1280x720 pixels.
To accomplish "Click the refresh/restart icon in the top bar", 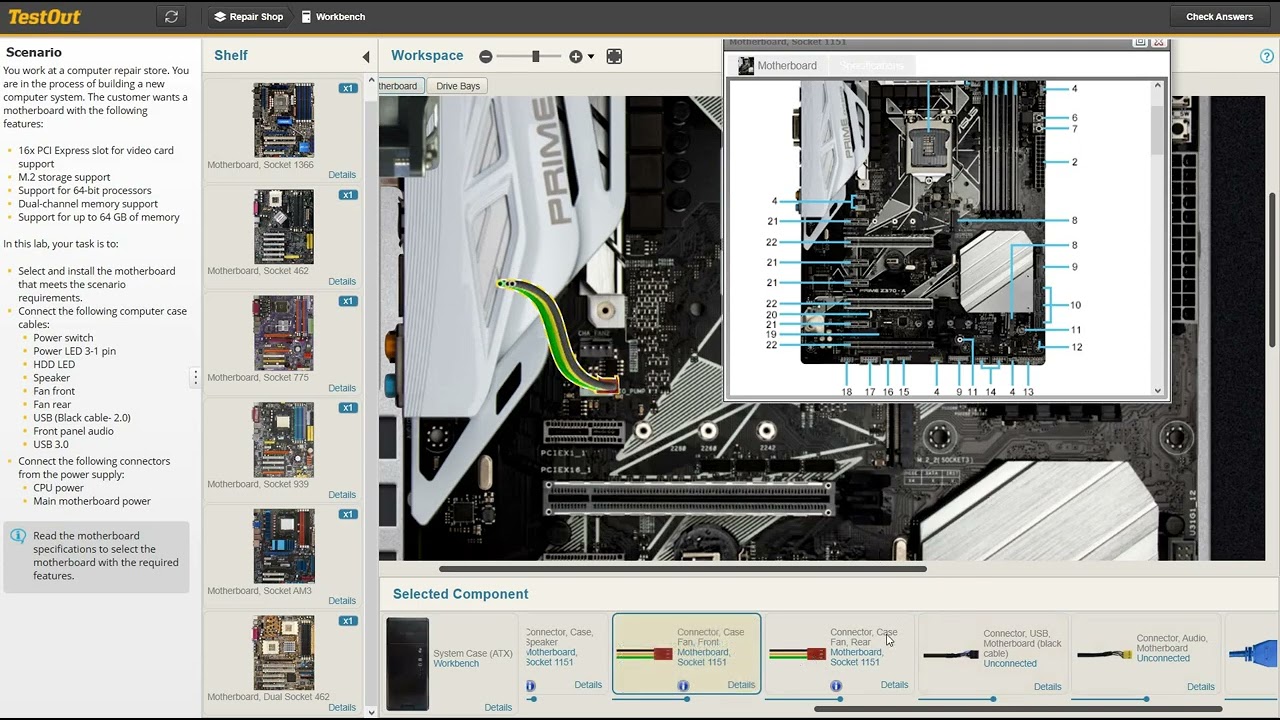I will tap(171, 17).
